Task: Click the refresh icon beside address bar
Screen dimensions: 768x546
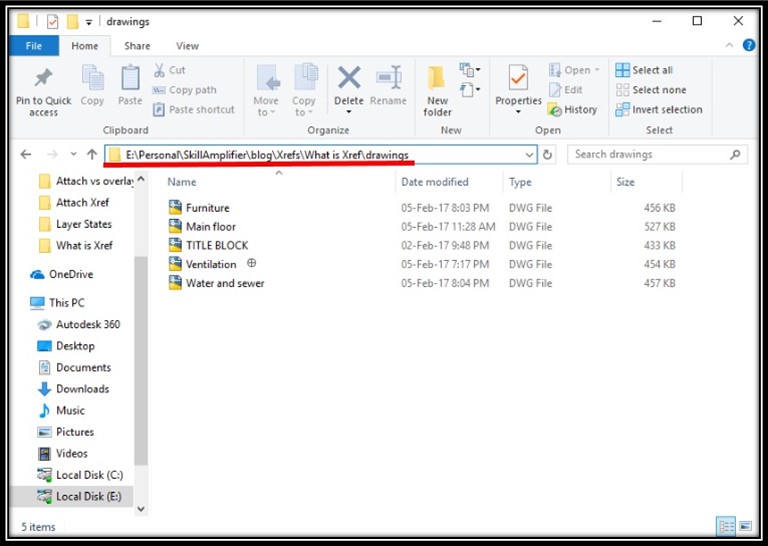Action: [548, 155]
